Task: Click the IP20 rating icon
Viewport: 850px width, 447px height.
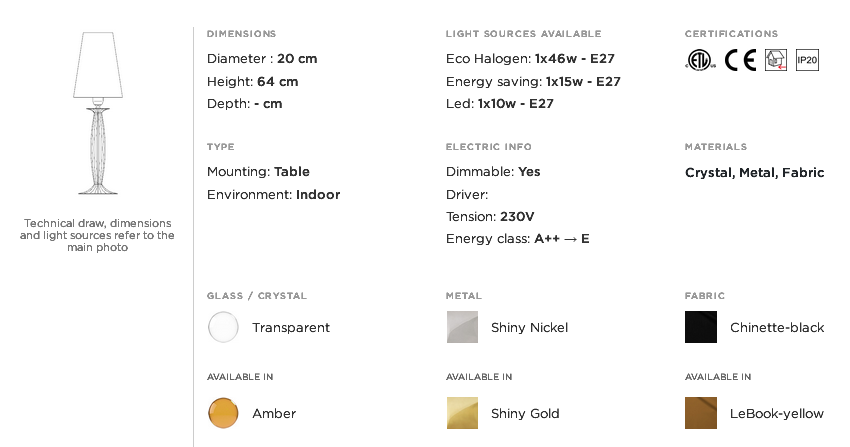Action: (x=807, y=60)
